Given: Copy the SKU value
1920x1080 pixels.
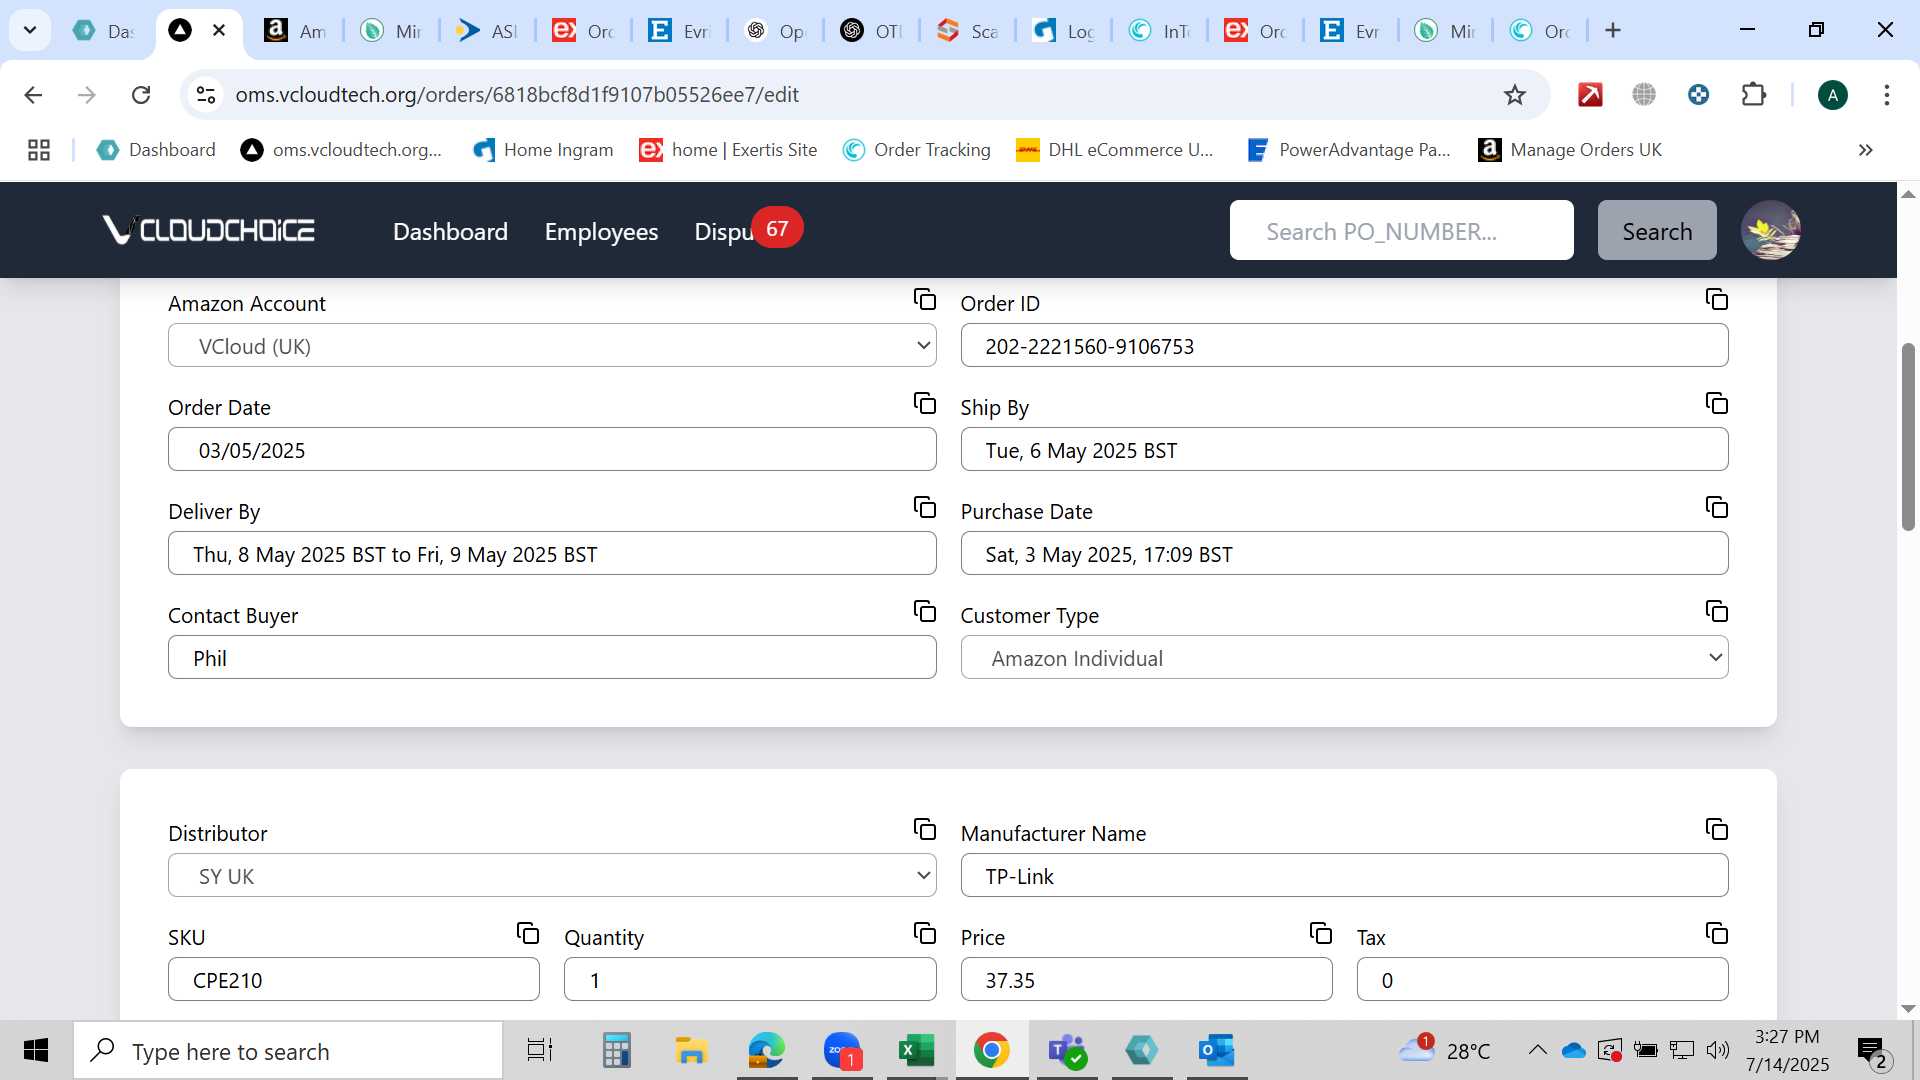Looking at the screenshot, I should point(528,934).
